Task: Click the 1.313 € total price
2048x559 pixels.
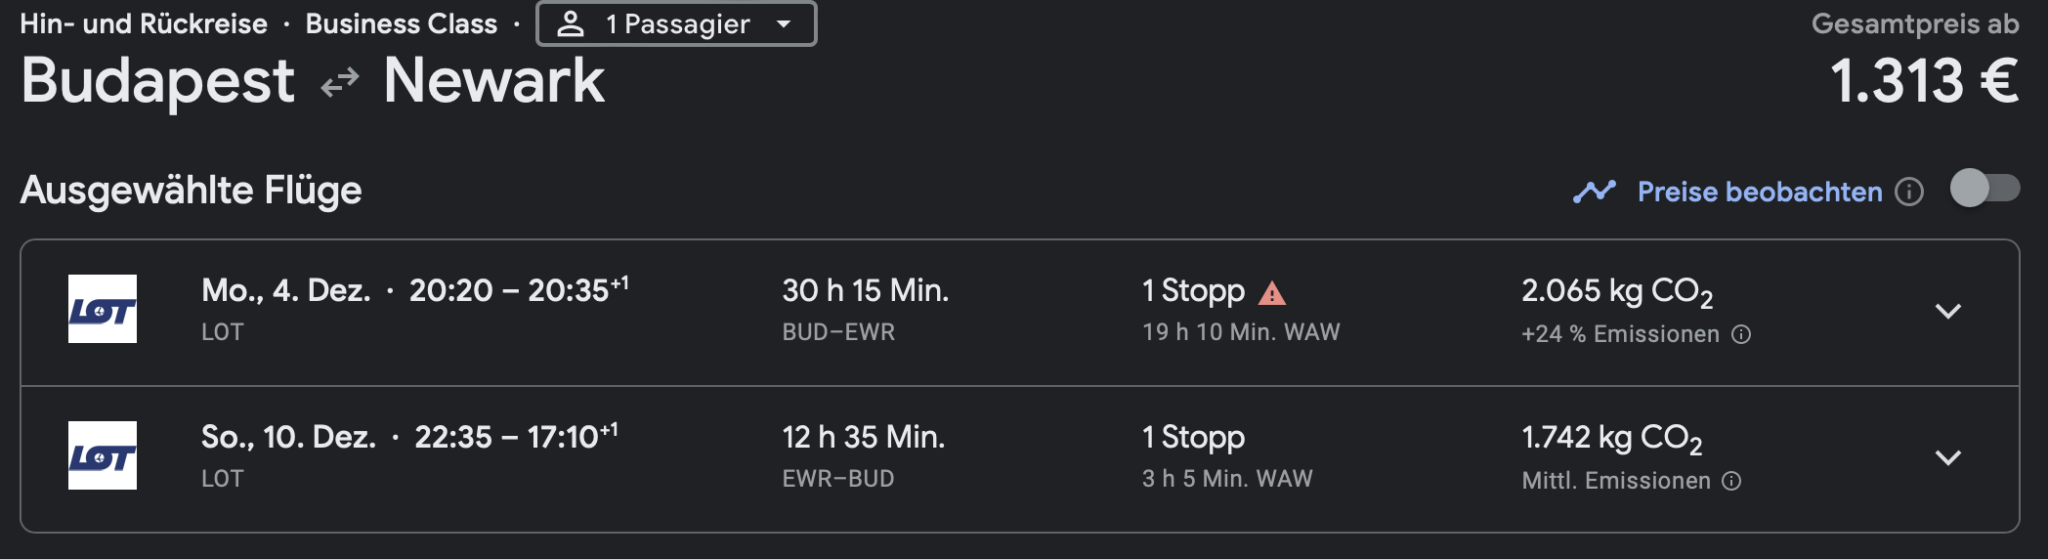Action: pos(1923,81)
